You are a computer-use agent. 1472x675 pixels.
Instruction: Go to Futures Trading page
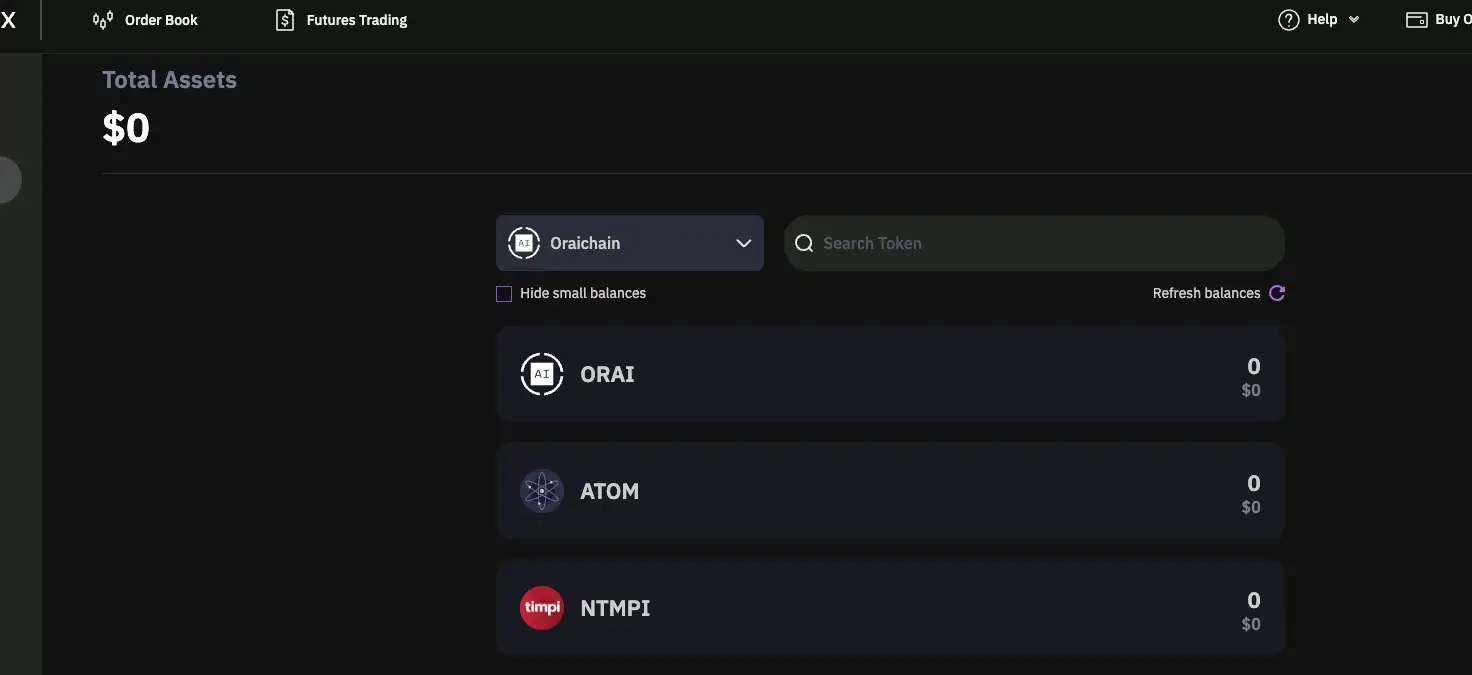357,20
